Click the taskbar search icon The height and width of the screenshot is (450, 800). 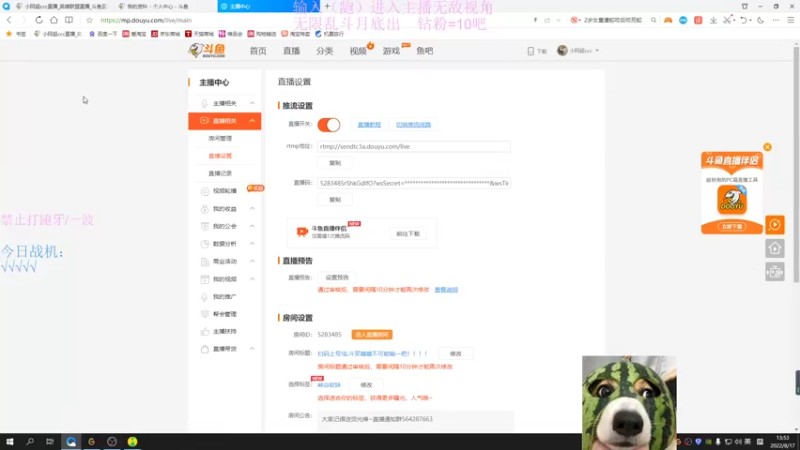coord(30,441)
